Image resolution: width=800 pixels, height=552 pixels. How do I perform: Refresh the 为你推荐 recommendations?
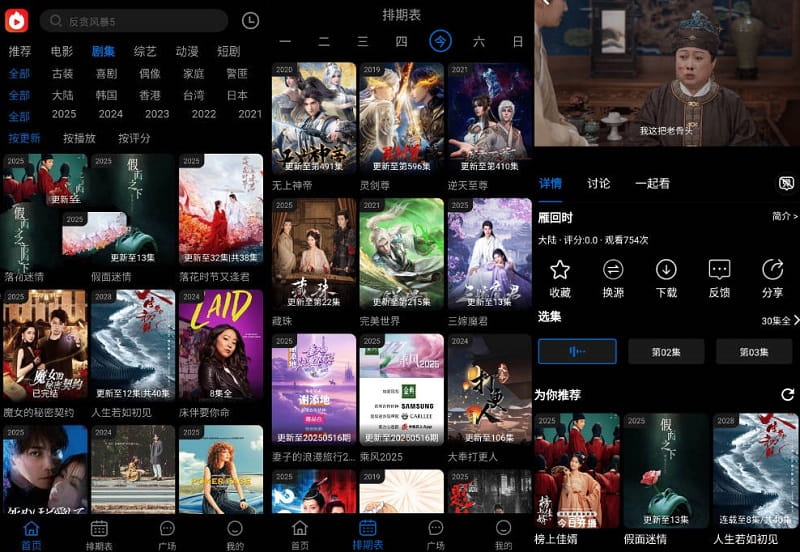point(787,394)
